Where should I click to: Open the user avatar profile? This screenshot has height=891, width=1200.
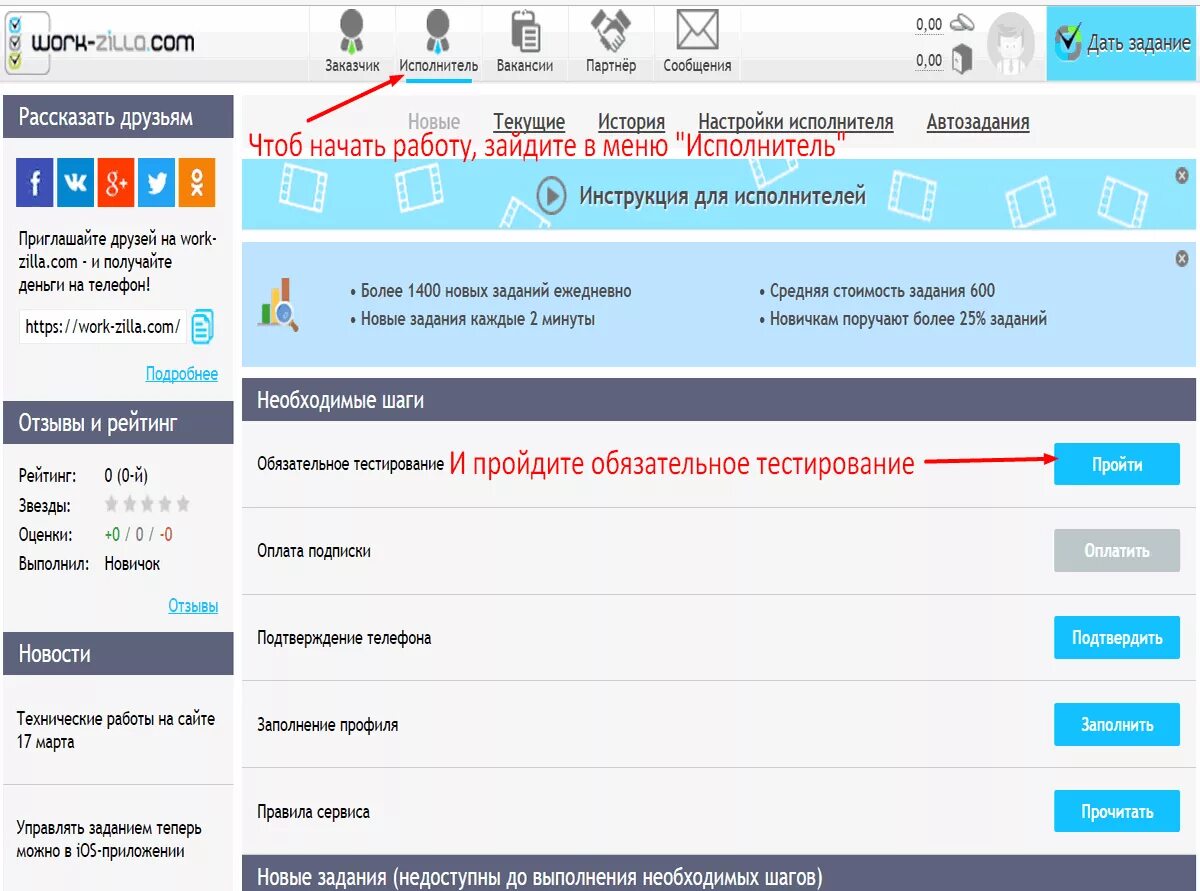point(1010,42)
